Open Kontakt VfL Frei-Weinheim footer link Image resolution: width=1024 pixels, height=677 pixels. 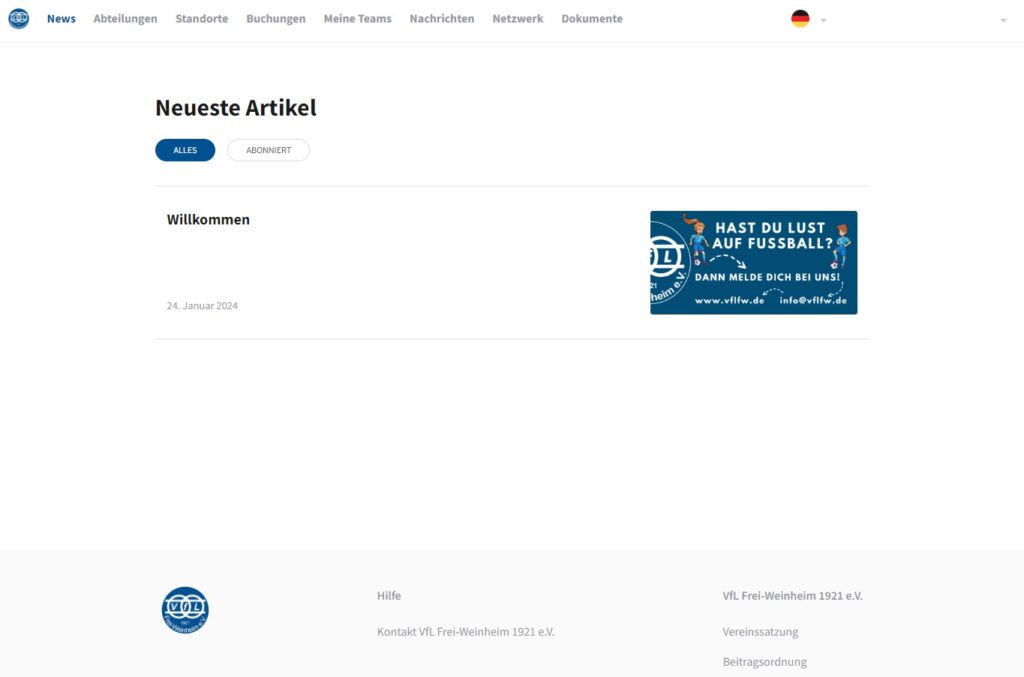click(x=465, y=632)
